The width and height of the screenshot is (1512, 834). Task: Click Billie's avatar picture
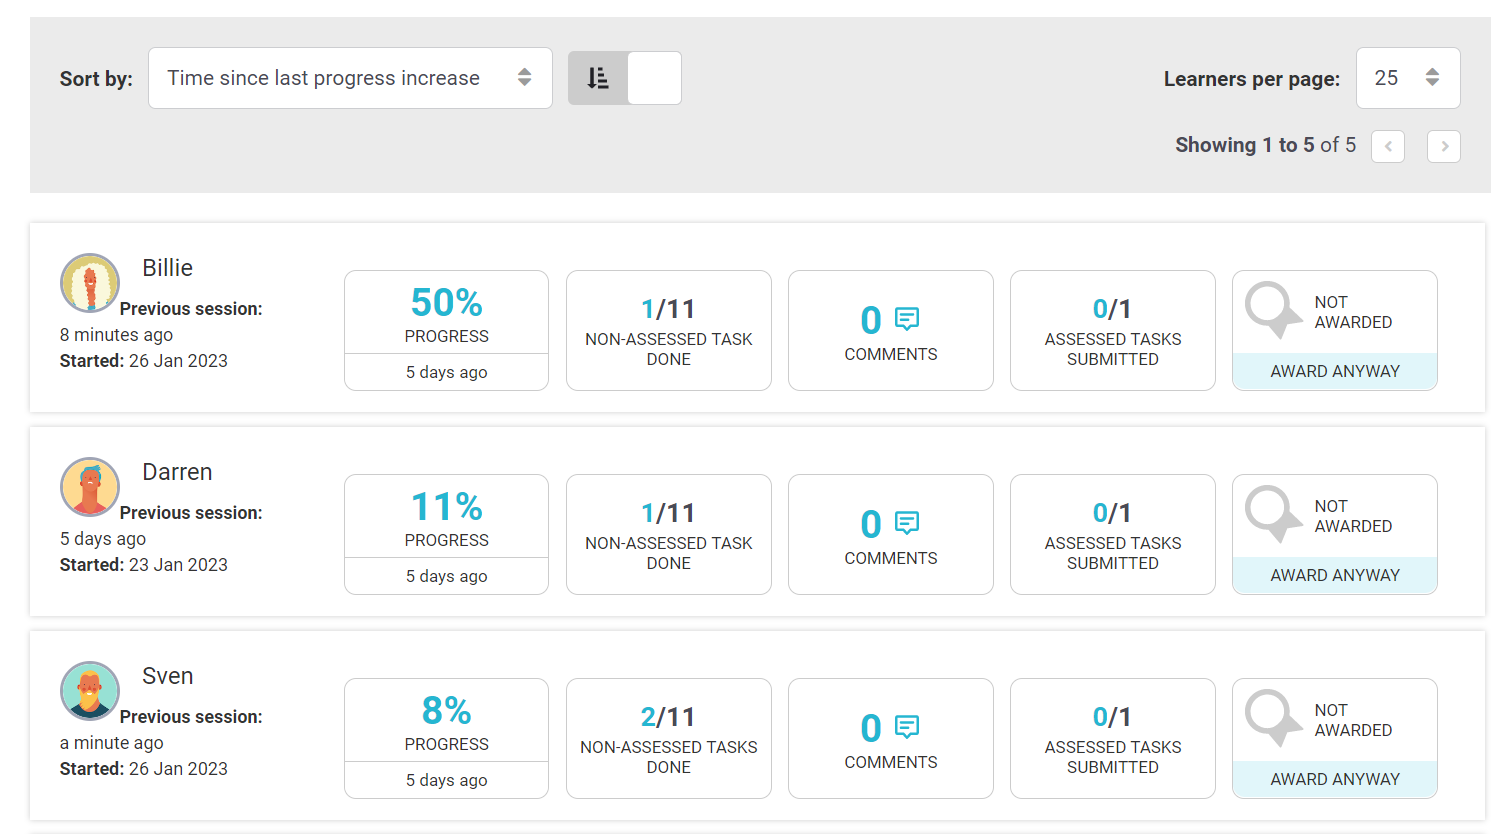coord(90,283)
